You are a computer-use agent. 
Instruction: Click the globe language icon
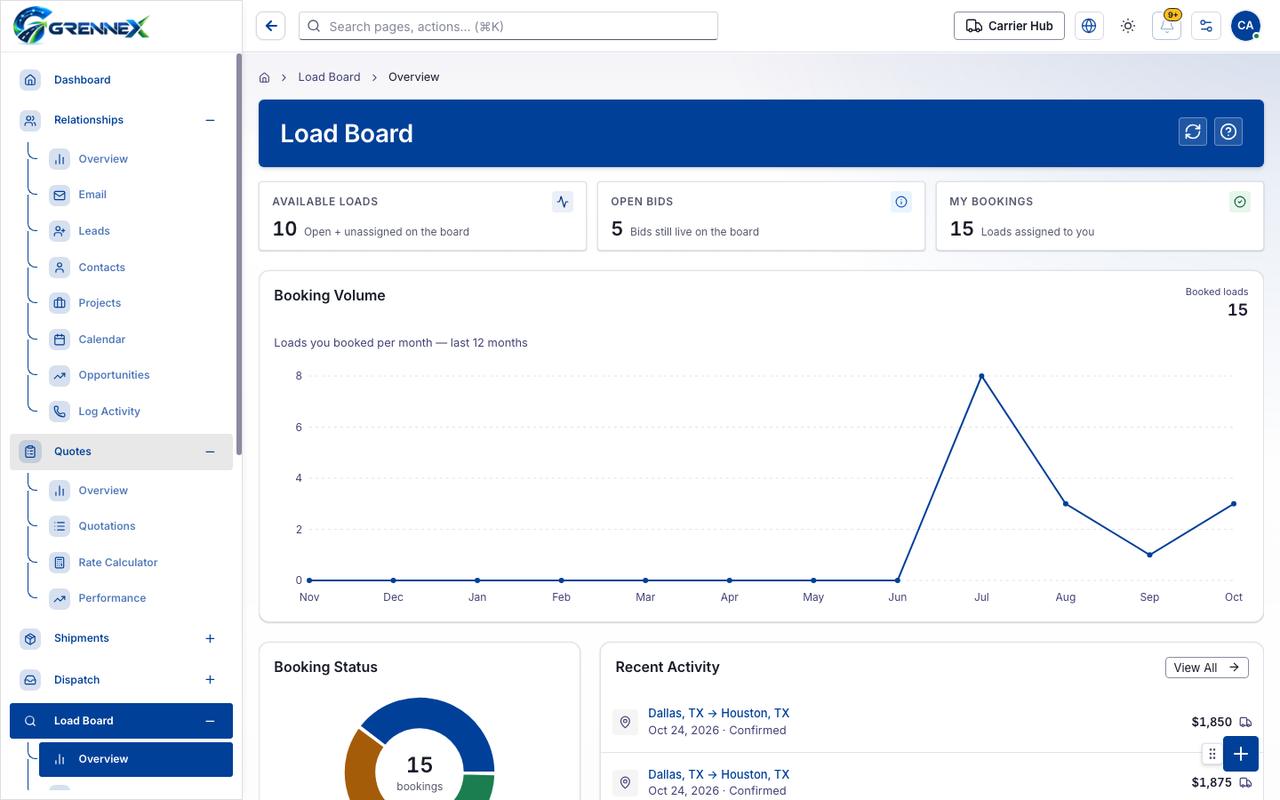pyautogui.click(x=1089, y=26)
